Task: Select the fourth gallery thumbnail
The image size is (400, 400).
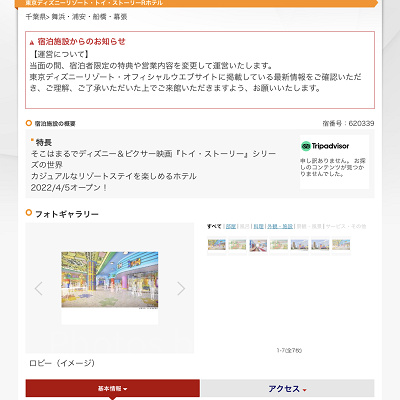Action: click(279, 245)
